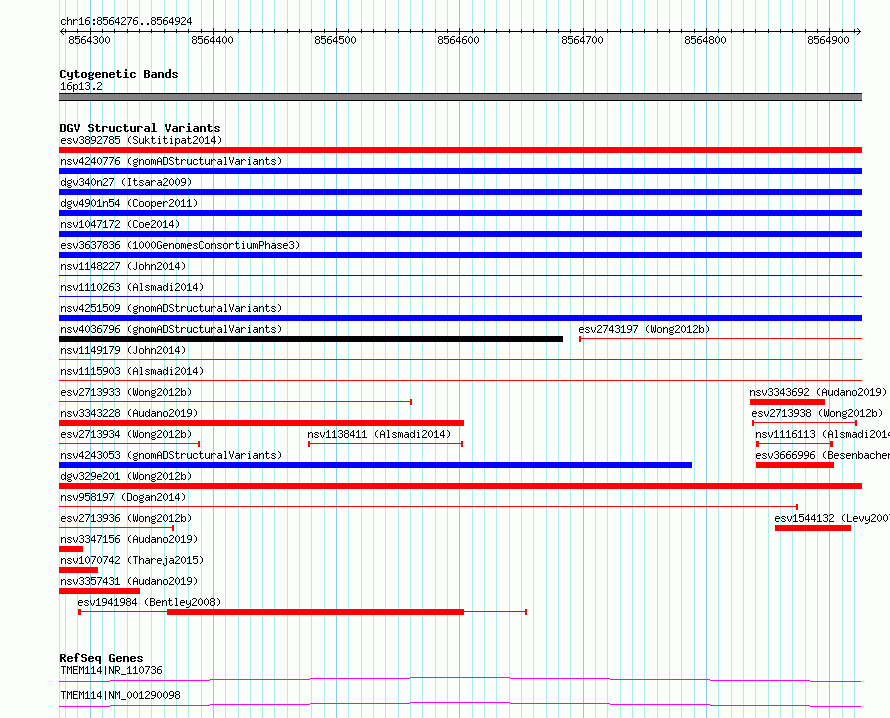The width and height of the screenshot is (890, 718).
Task: Click the DGV Structural Variants track heading
Action: click(x=140, y=128)
